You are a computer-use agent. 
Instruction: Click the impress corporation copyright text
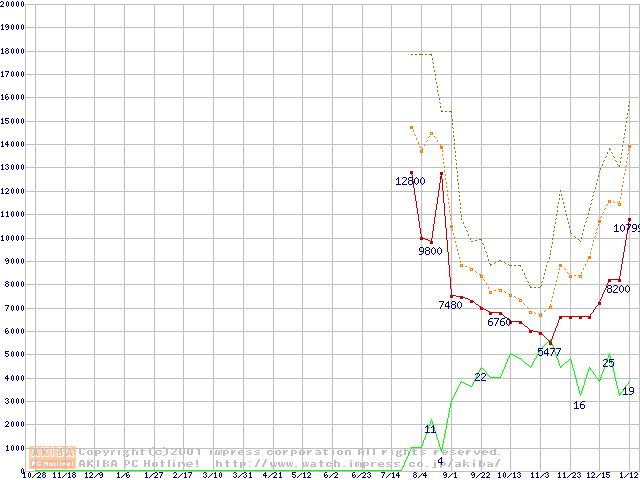pos(290,452)
